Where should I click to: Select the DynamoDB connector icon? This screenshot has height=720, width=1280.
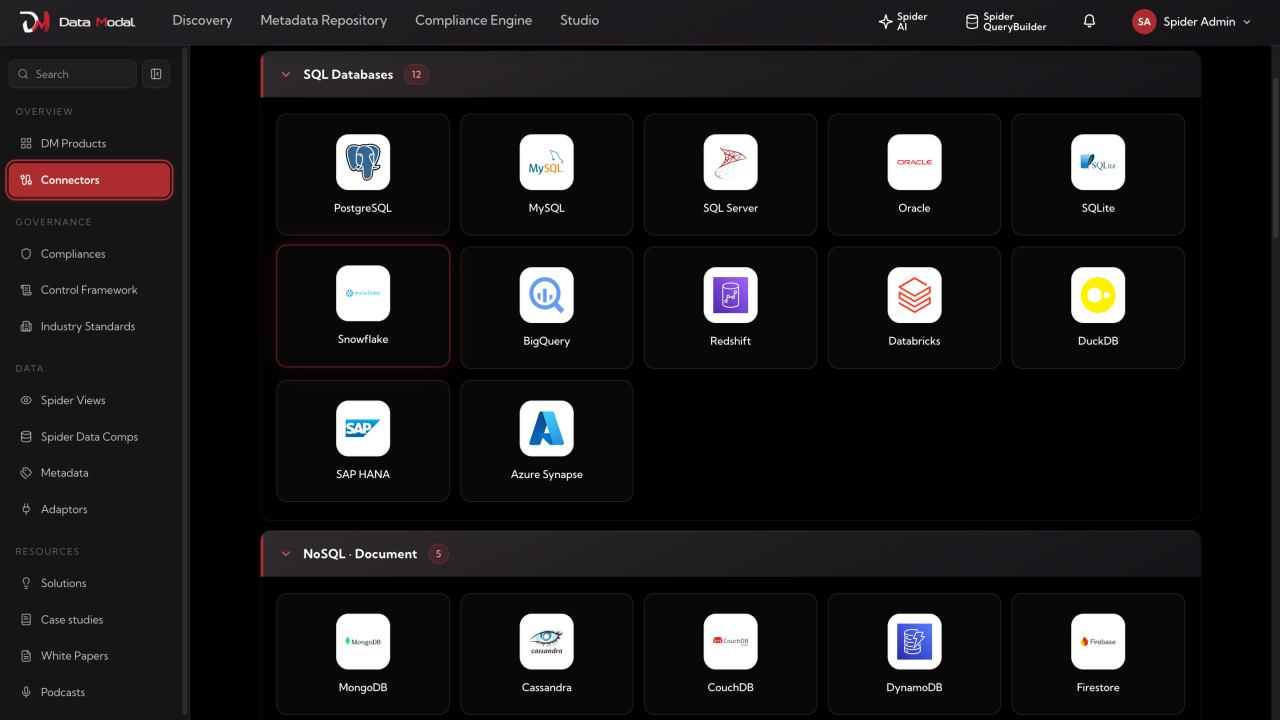(914, 641)
